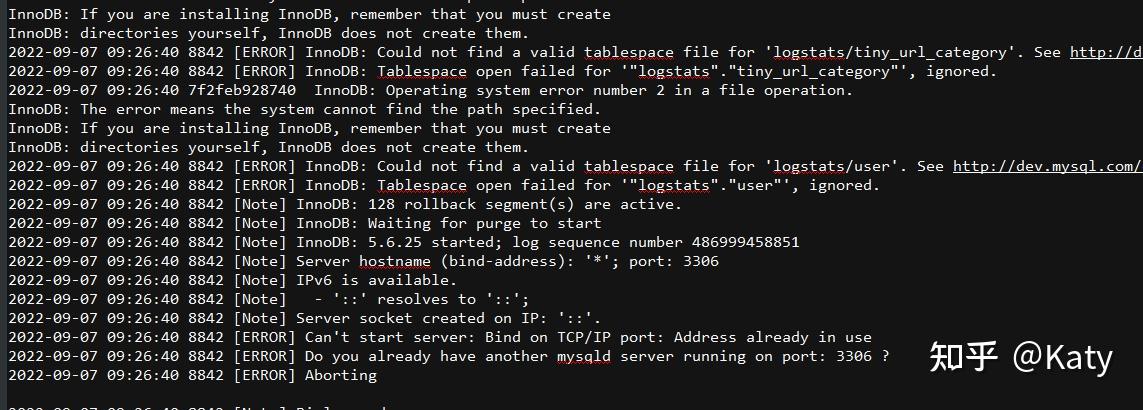Viewport: 1143px width, 410px height.
Task: Click the 知乎 @Katy watermark
Action: [1020, 357]
